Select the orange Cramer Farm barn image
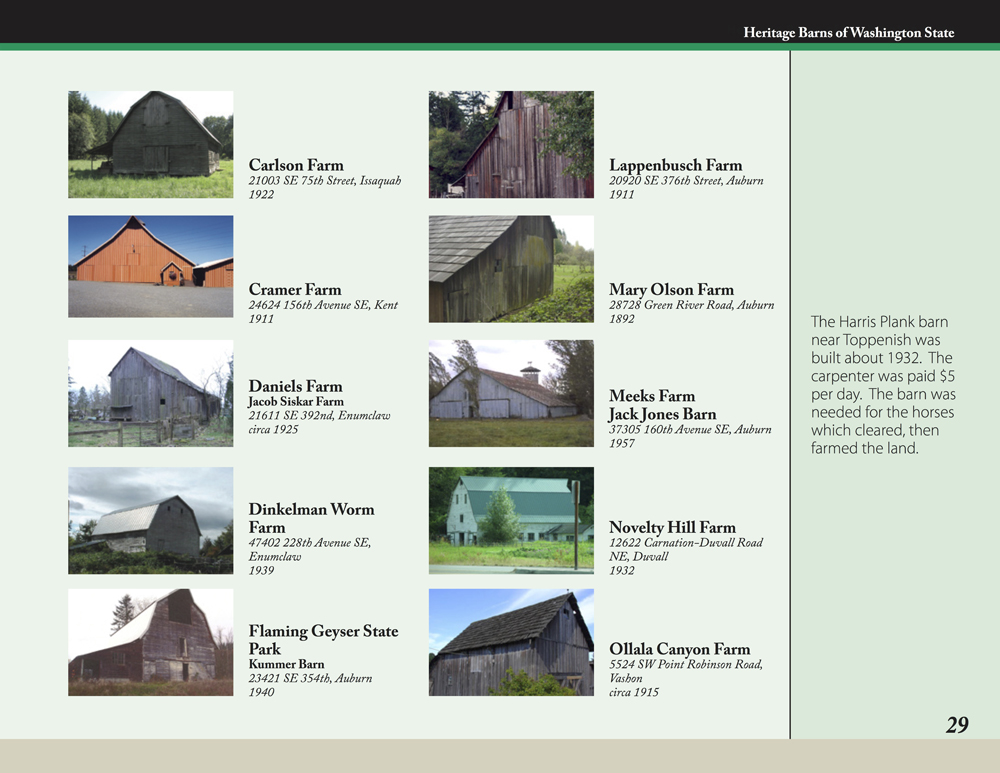Image resolution: width=1000 pixels, height=773 pixels. (150, 266)
